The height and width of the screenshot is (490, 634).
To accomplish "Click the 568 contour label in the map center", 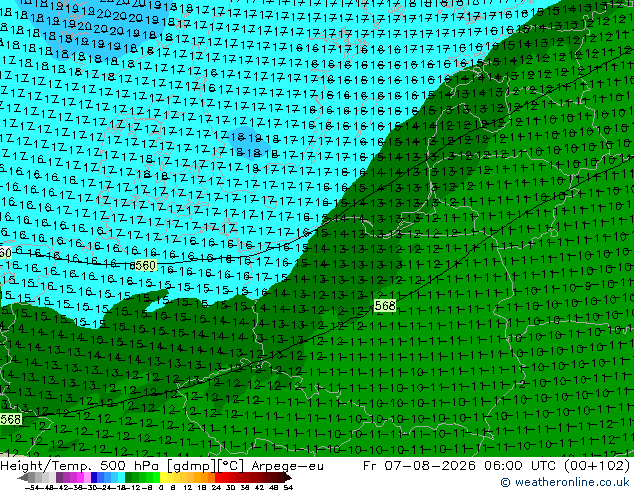I will click(385, 306).
